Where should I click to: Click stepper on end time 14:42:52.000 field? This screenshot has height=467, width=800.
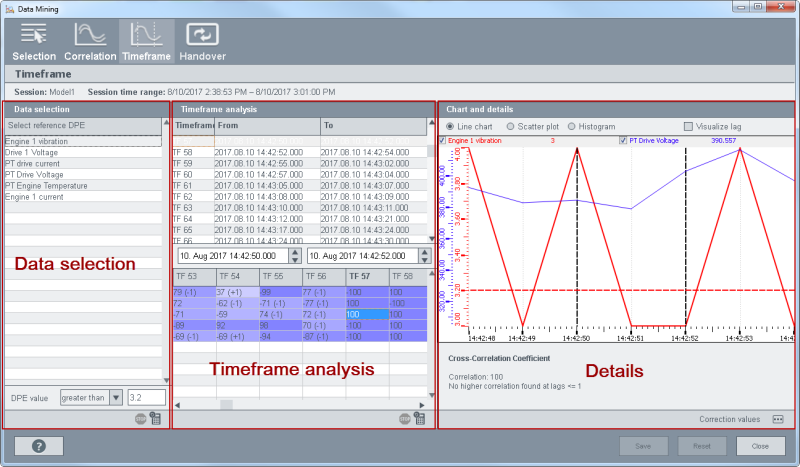(424, 257)
